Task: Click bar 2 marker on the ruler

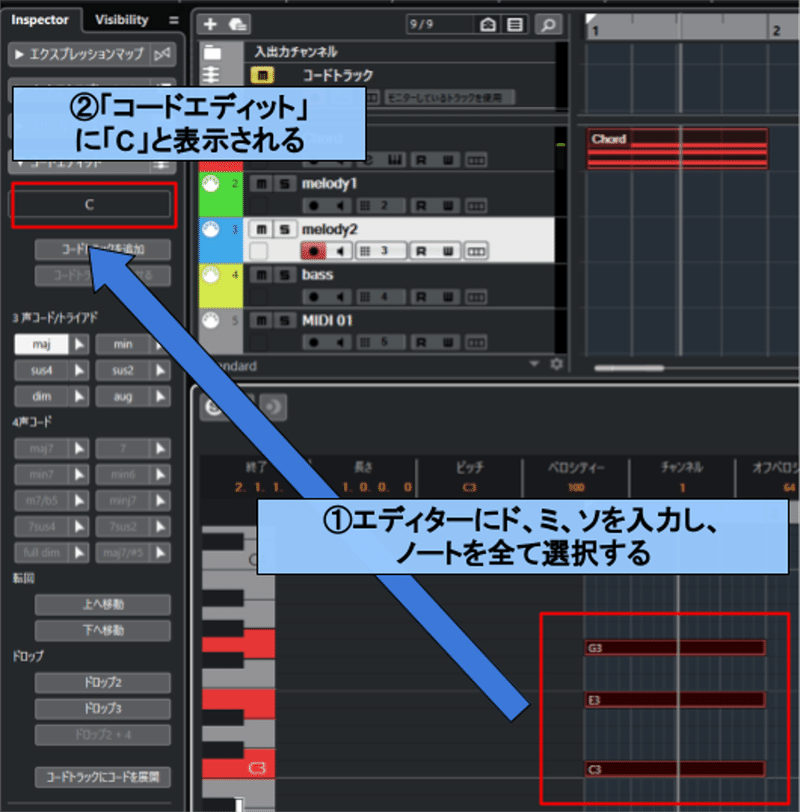Action: tap(776, 31)
